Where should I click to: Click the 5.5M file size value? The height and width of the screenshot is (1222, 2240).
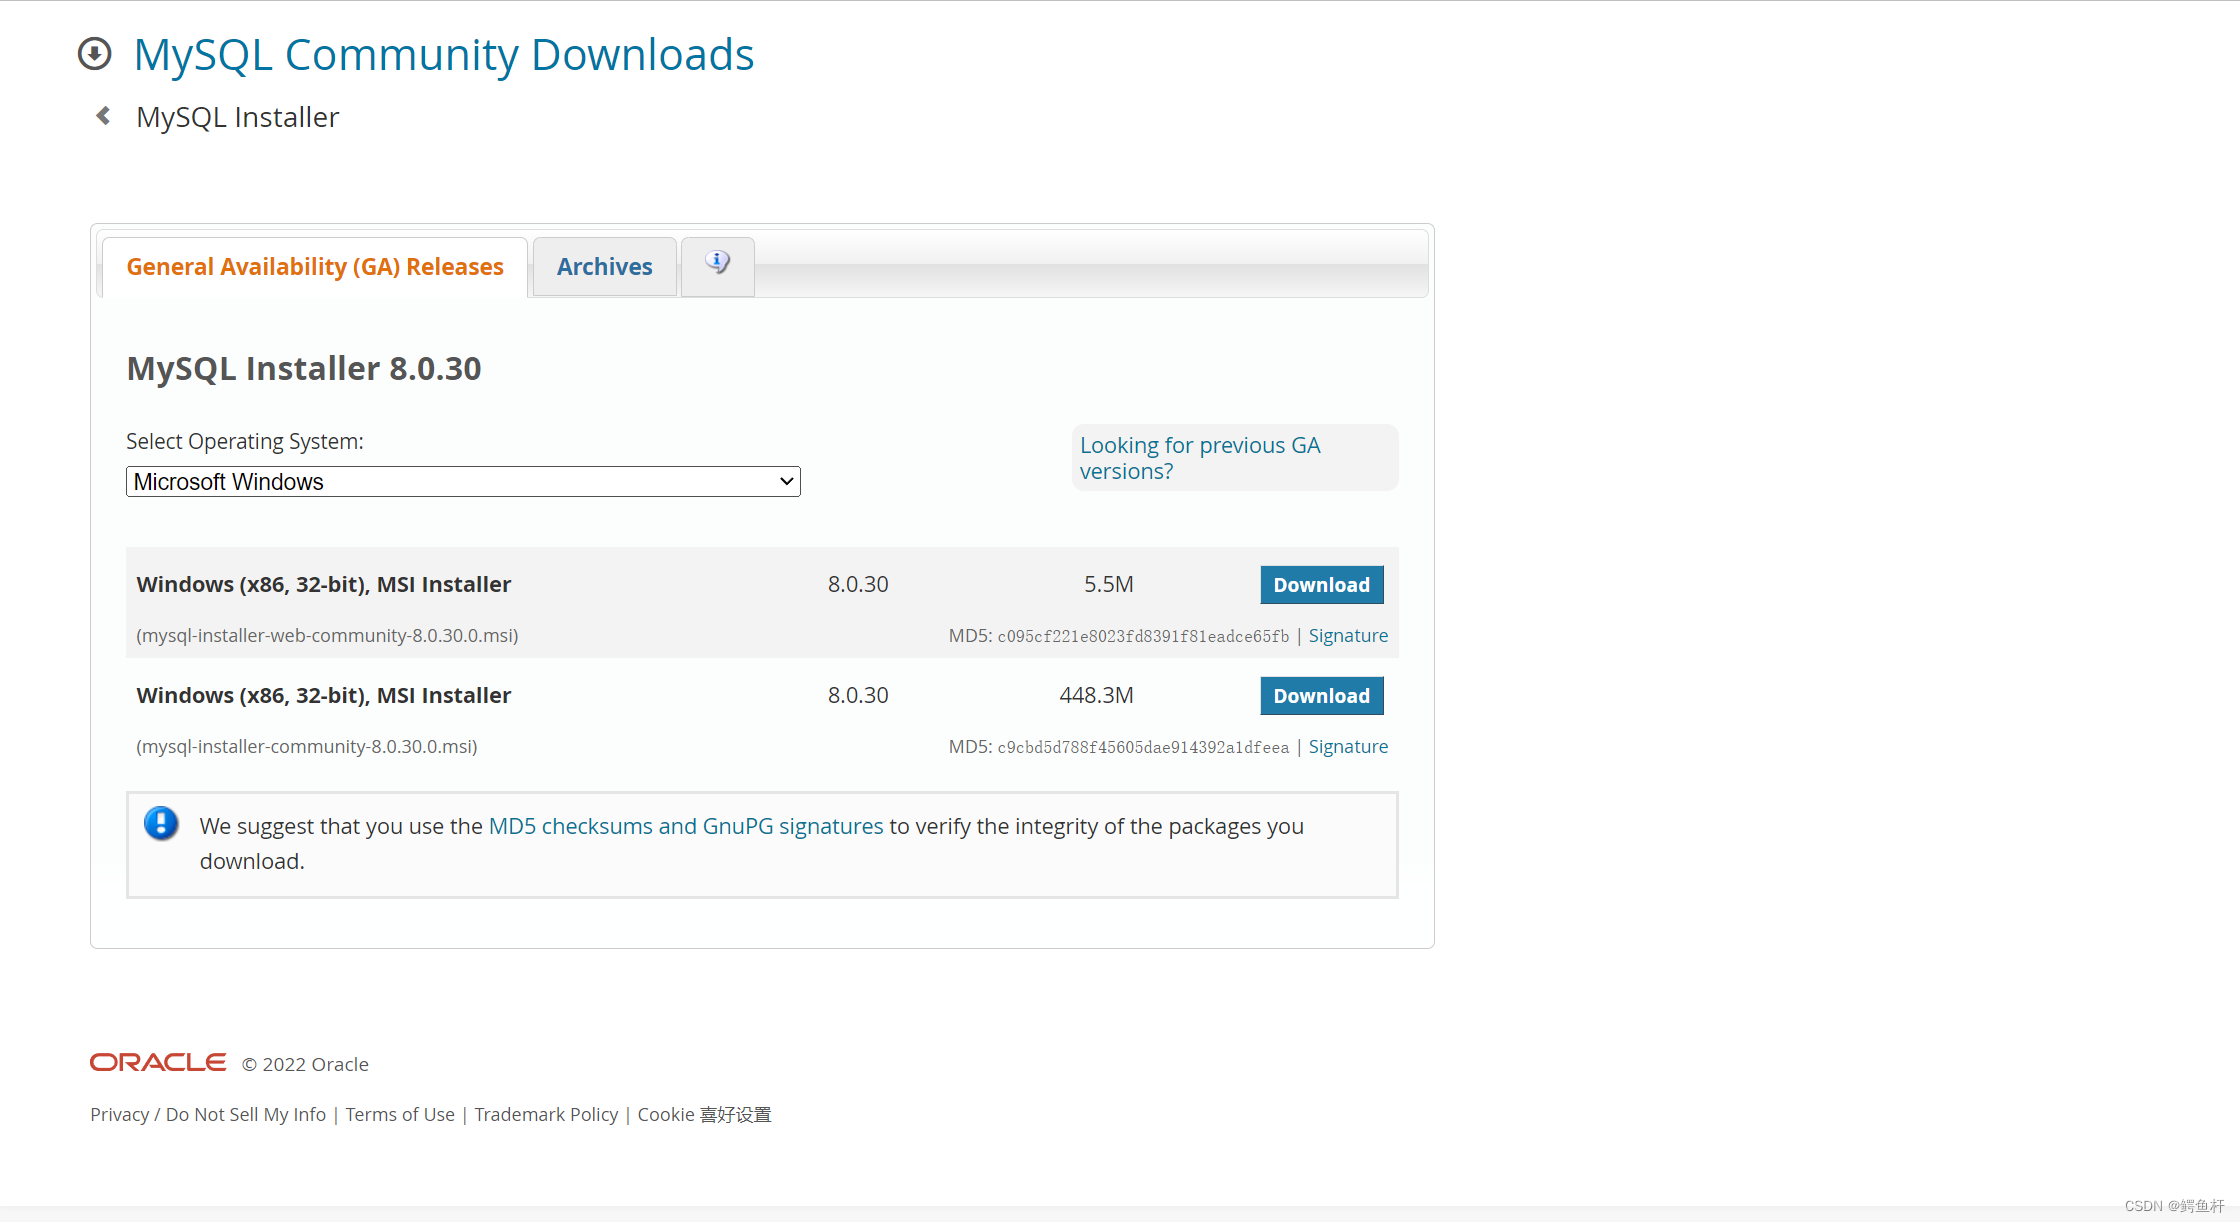click(1109, 584)
